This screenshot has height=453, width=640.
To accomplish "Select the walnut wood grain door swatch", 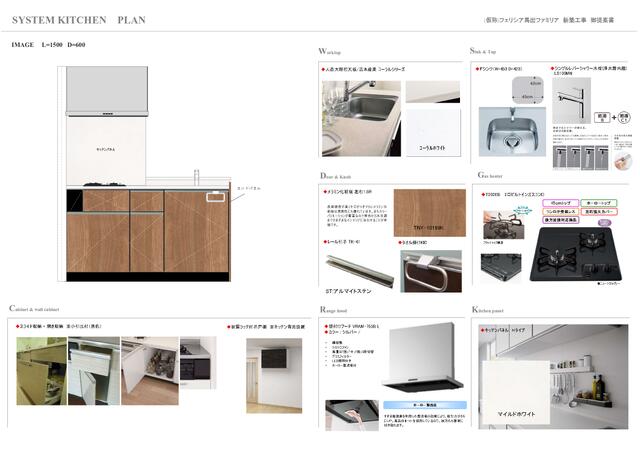I will coord(429,212).
